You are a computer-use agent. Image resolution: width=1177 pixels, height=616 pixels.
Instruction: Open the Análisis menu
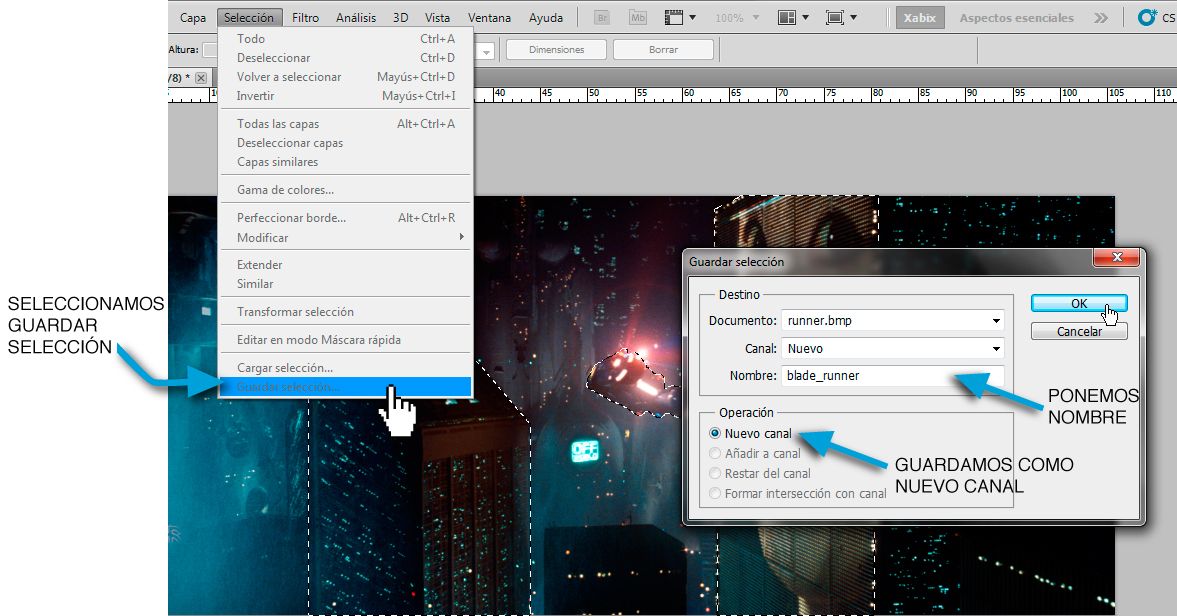point(356,17)
